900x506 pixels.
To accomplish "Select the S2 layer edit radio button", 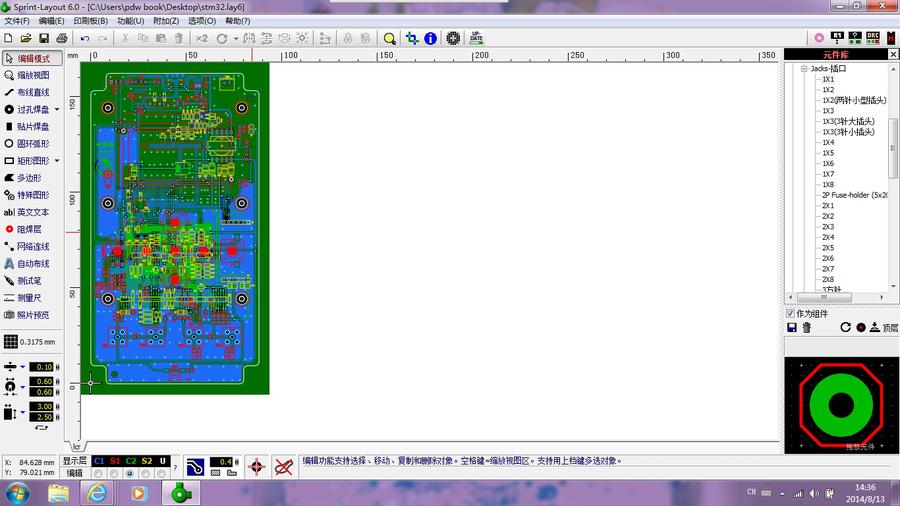I will tap(147, 473).
